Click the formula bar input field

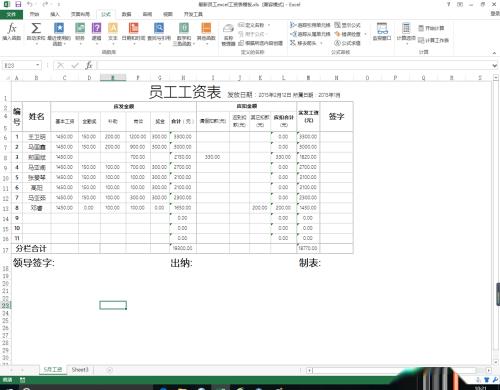tap(294, 65)
